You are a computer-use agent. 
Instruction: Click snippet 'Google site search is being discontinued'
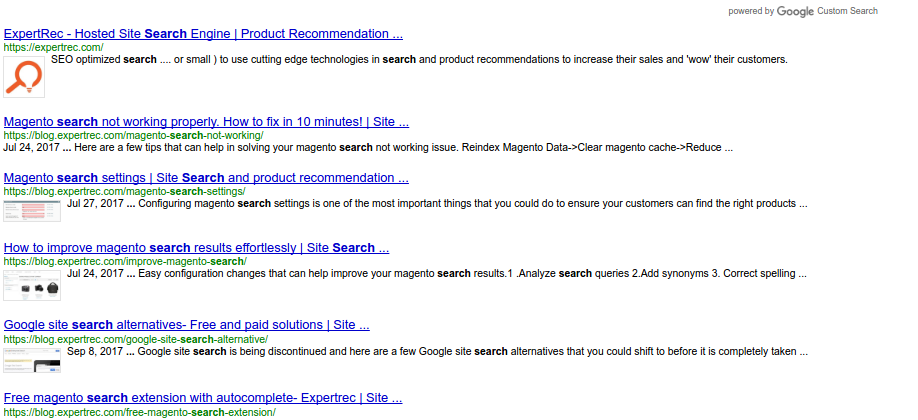(437, 352)
